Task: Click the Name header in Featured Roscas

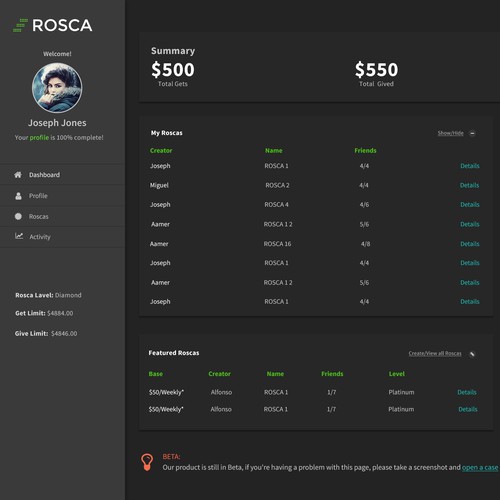Action: pos(275,374)
